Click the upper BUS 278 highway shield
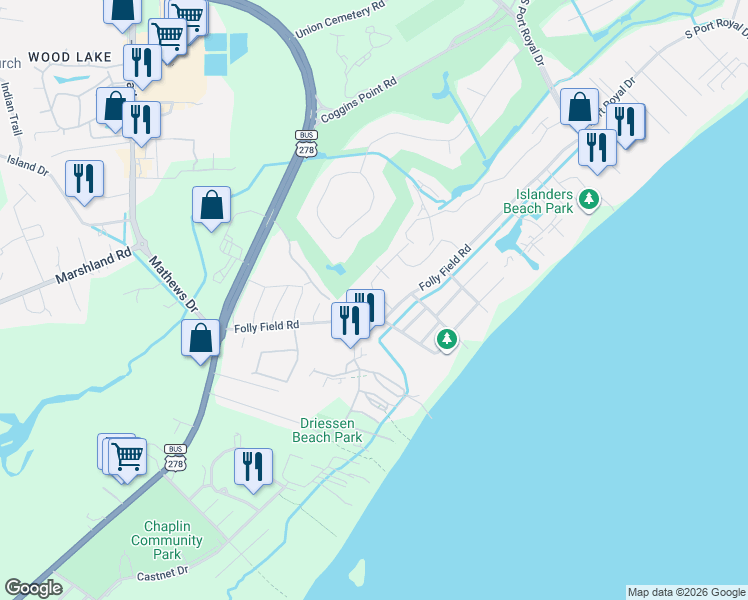This screenshot has height=600, width=748. pyautogui.click(x=306, y=143)
